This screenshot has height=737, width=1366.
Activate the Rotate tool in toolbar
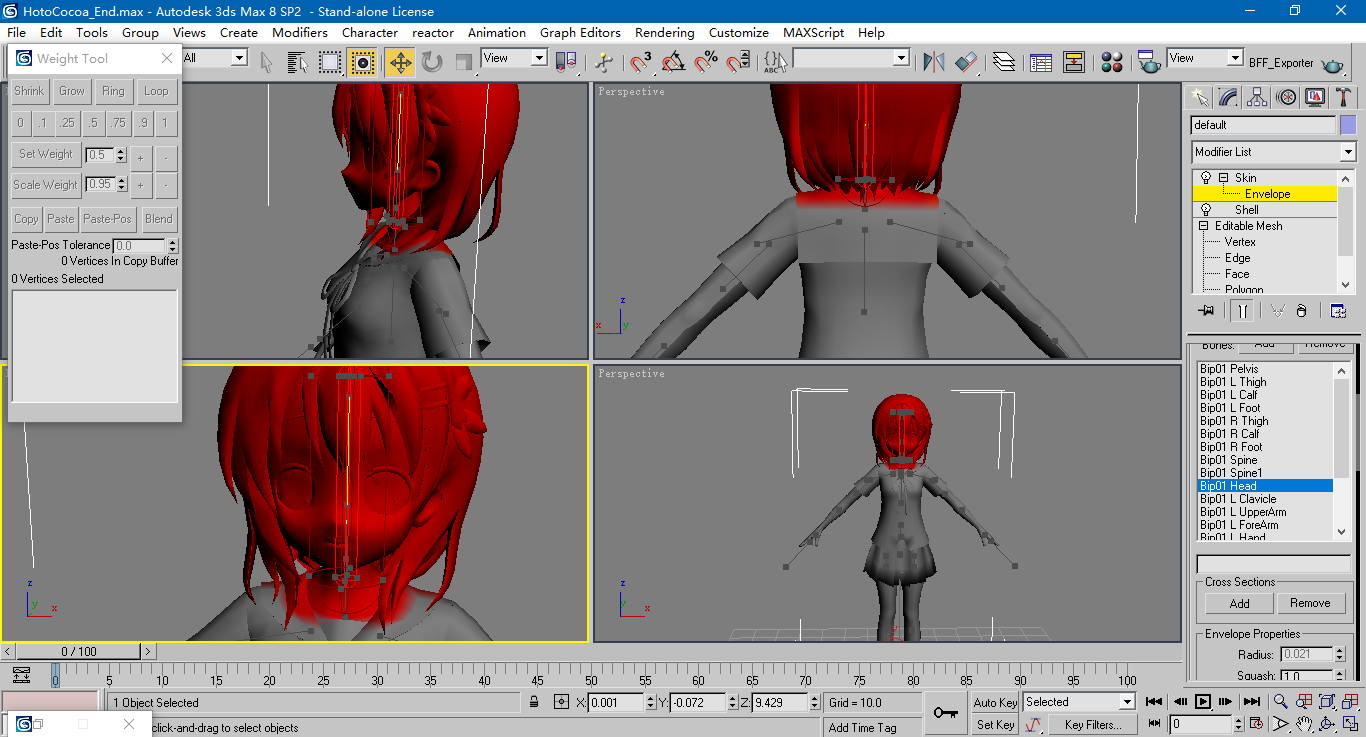[432, 62]
